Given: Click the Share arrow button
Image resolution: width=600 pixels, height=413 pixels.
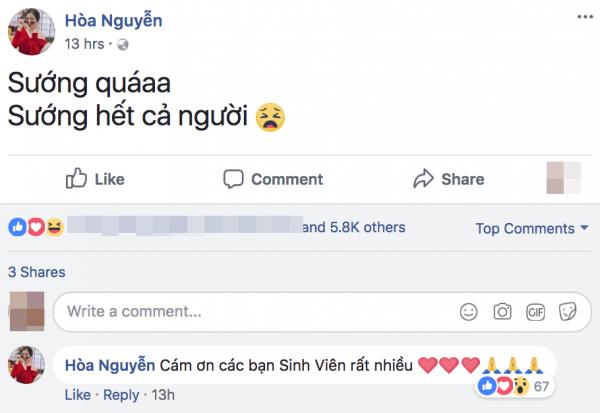Looking at the screenshot, I should [x=448, y=179].
